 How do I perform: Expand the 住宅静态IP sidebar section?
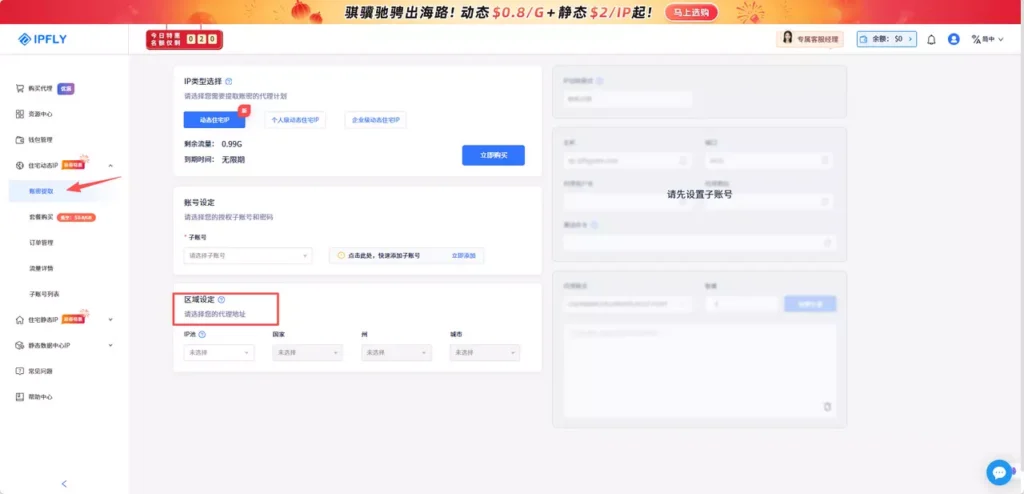click(x=110, y=320)
